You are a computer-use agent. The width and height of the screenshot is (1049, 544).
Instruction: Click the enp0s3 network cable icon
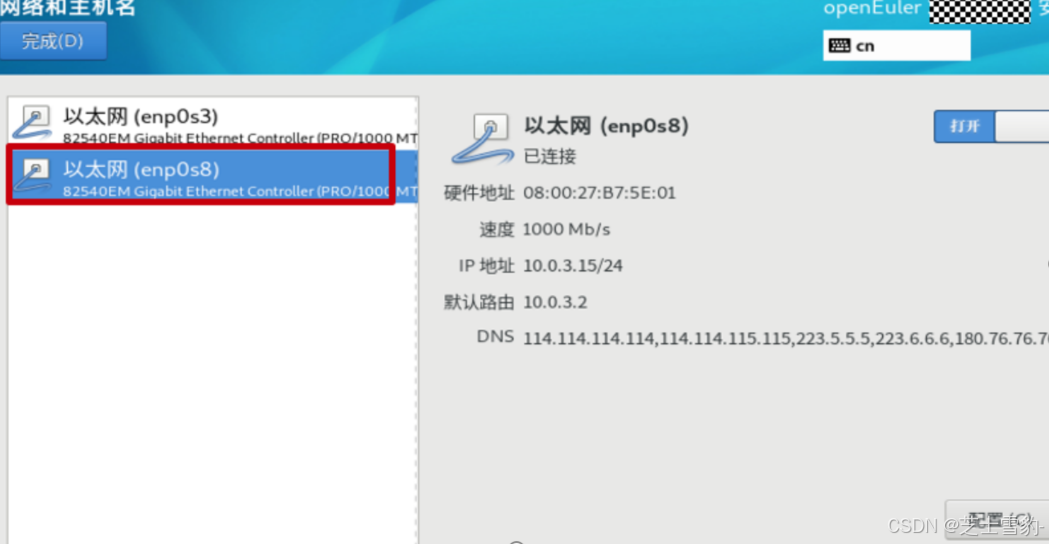[x=33, y=122]
